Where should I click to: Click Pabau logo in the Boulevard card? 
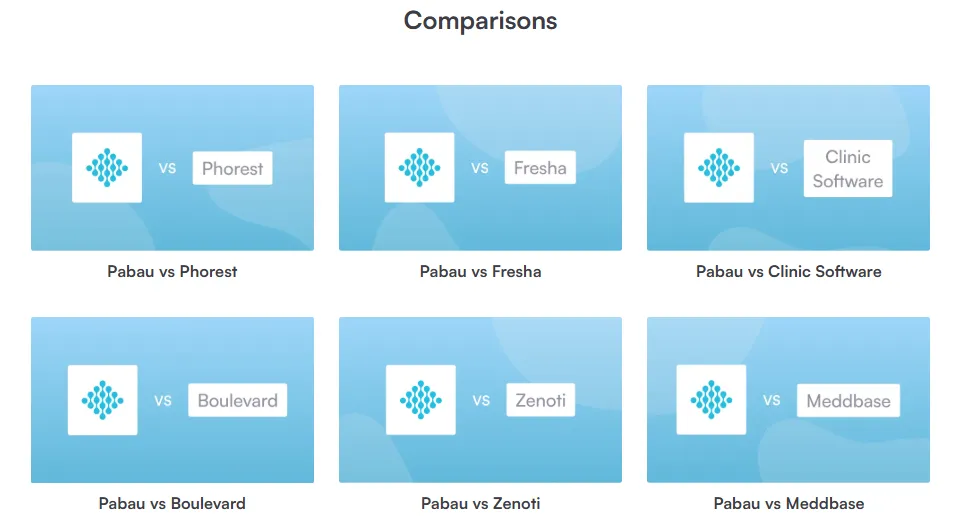(103, 400)
